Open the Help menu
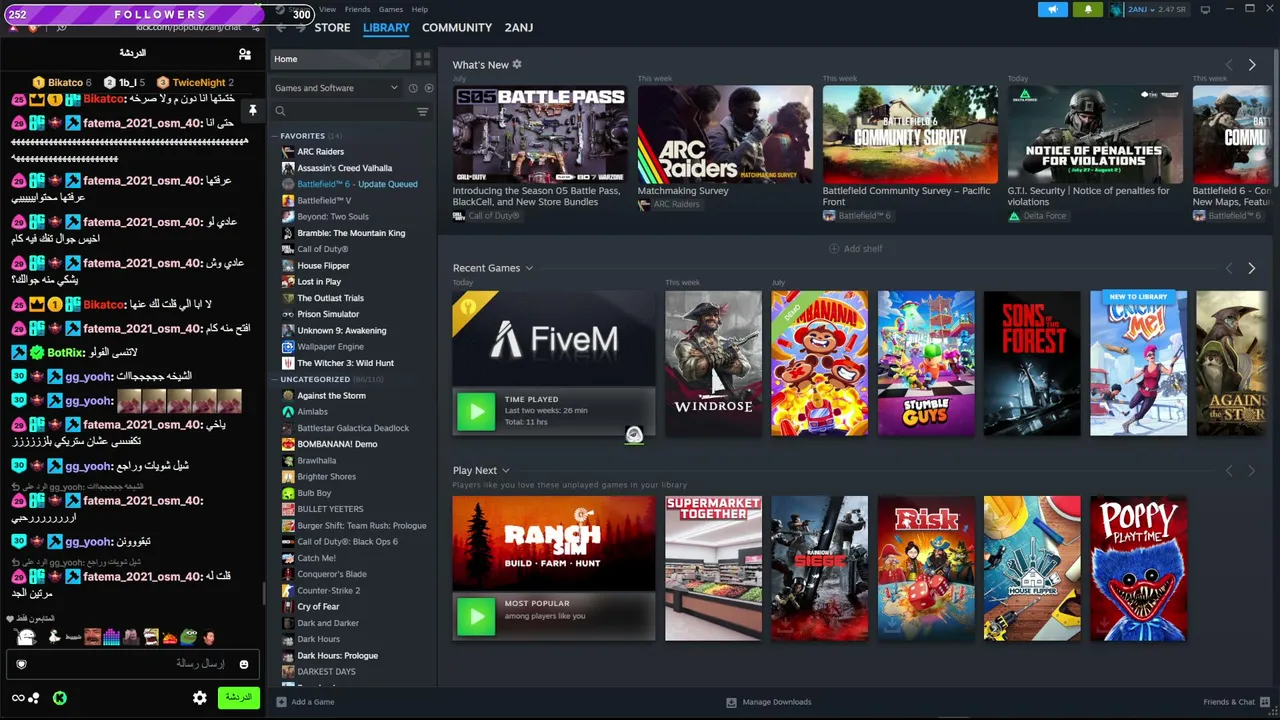This screenshot has width=1280, height=720. 420,9
